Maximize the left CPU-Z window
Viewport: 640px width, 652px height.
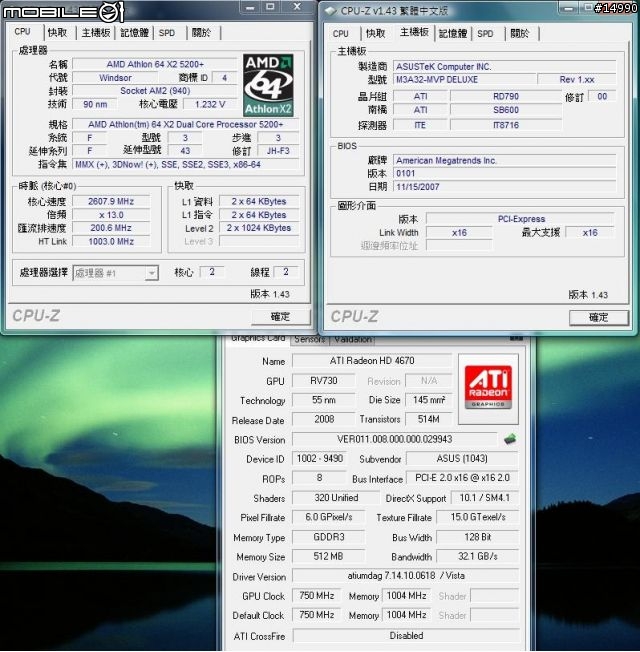(271, 7)
